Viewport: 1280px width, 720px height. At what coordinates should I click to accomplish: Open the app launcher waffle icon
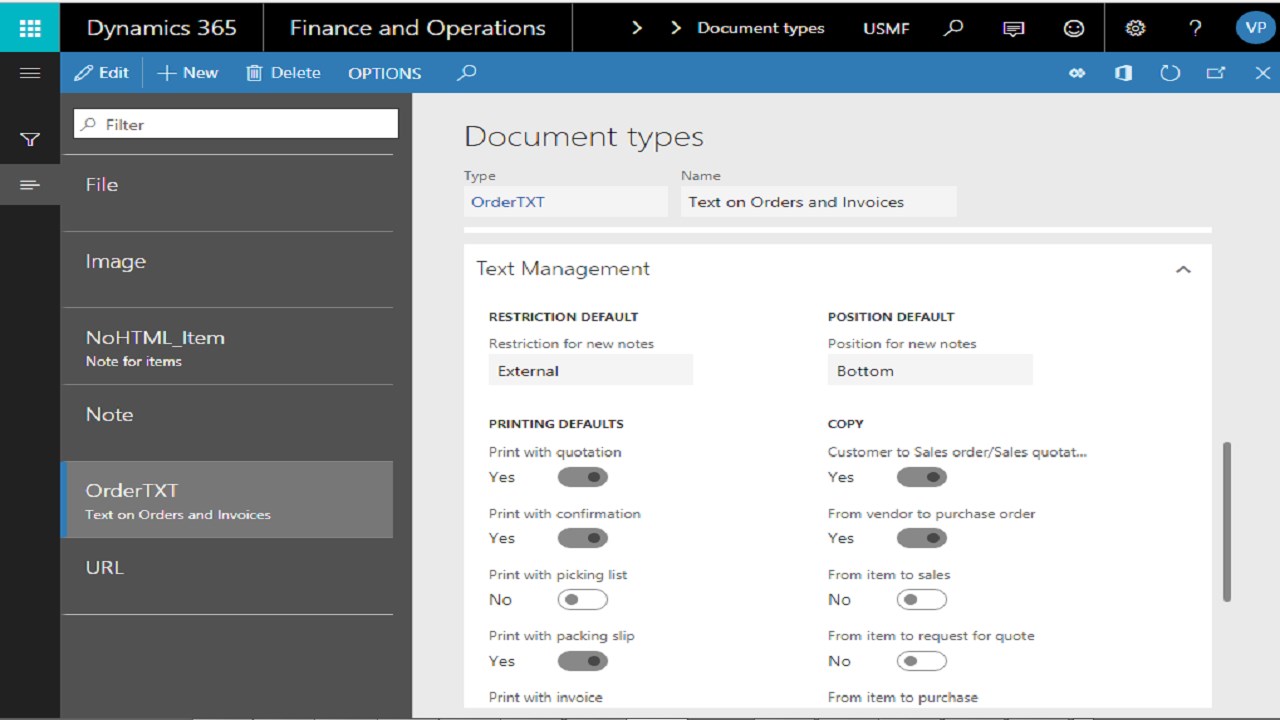[30, 27]
